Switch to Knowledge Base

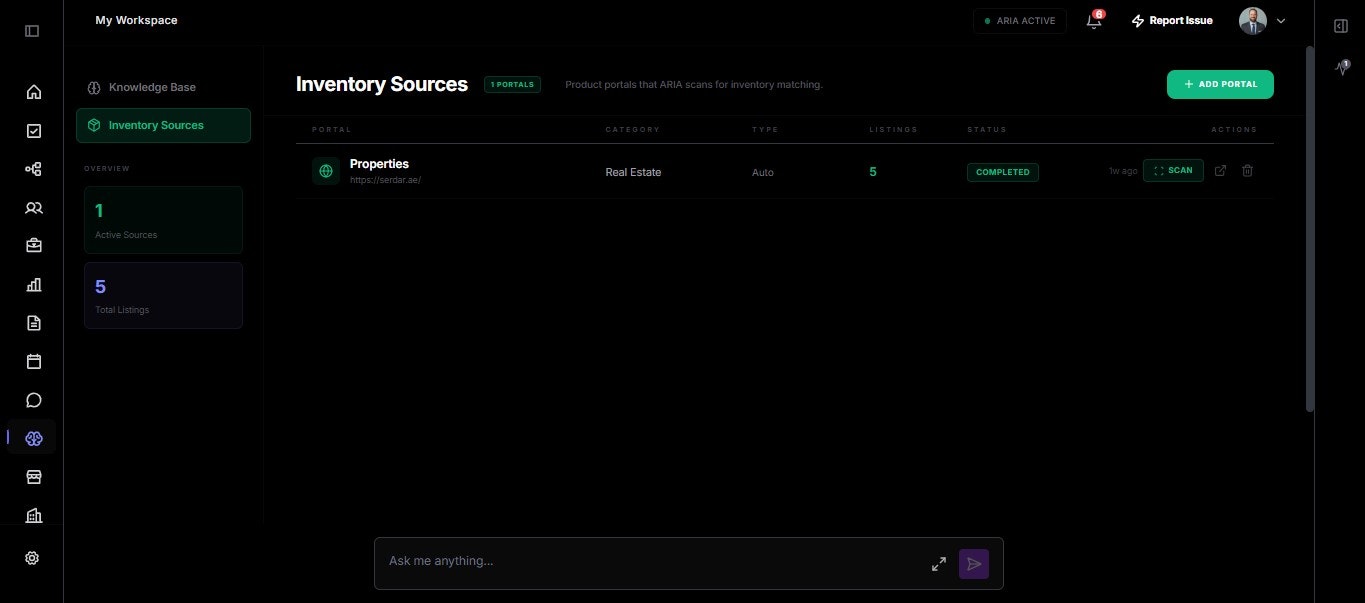point(152,87)
